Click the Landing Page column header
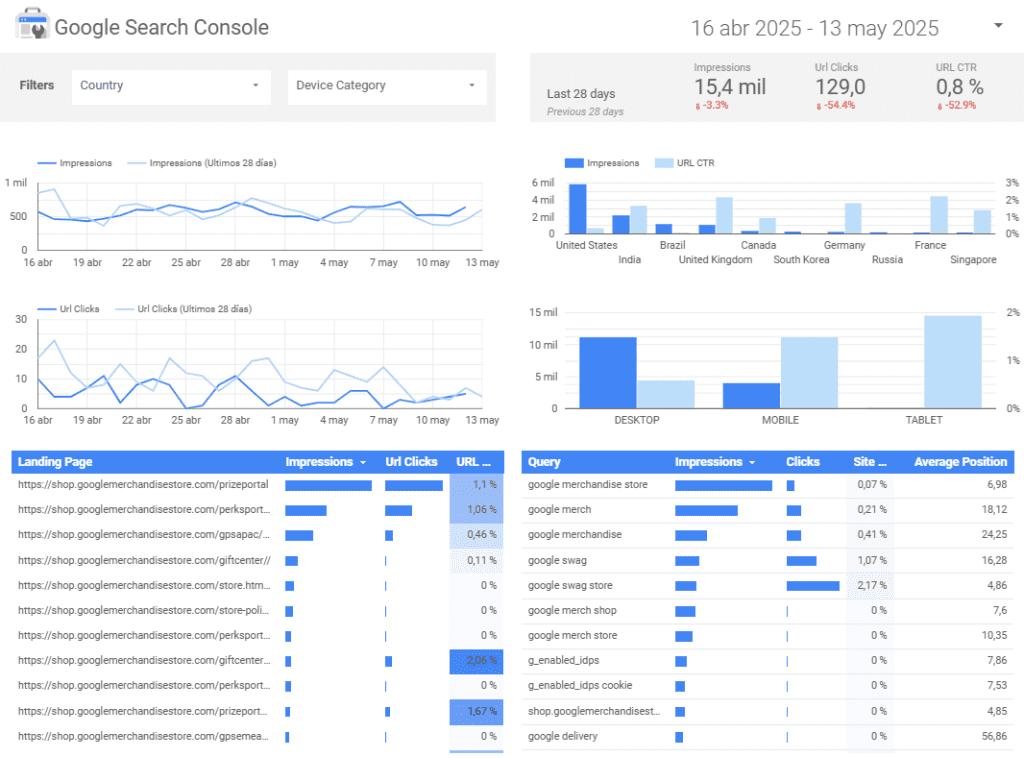1024x758 pixels. [55, 462]
